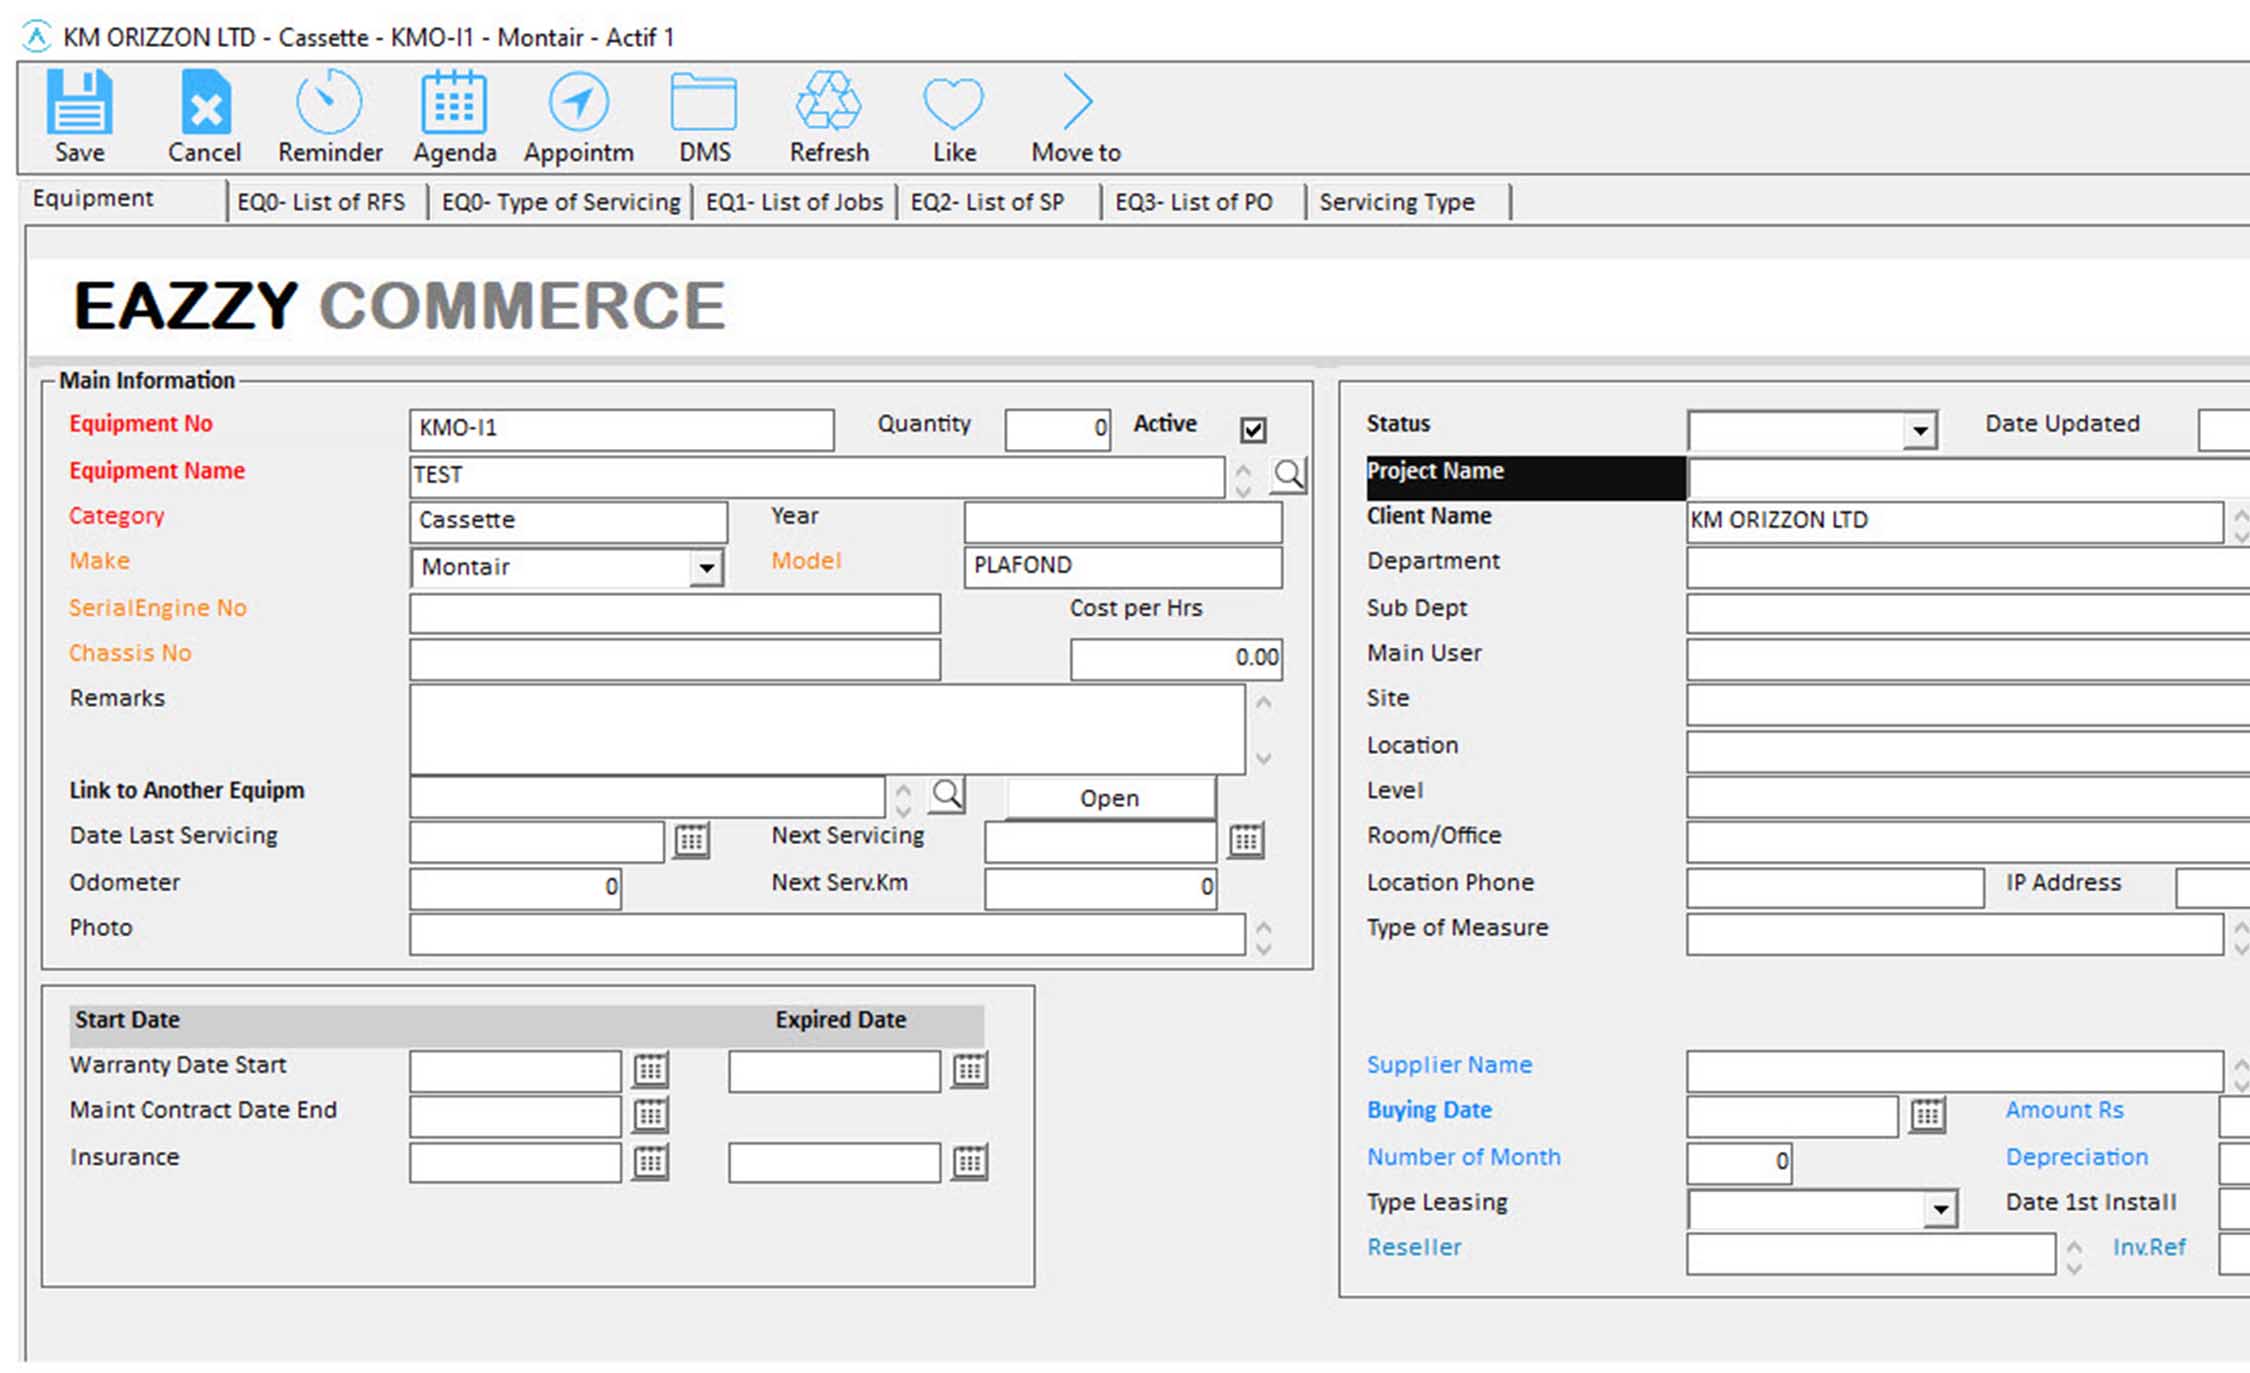Click the Like heart icon
Image resolution: width=2250 pixels, height=1373 pixels.
tap(953, 103)
